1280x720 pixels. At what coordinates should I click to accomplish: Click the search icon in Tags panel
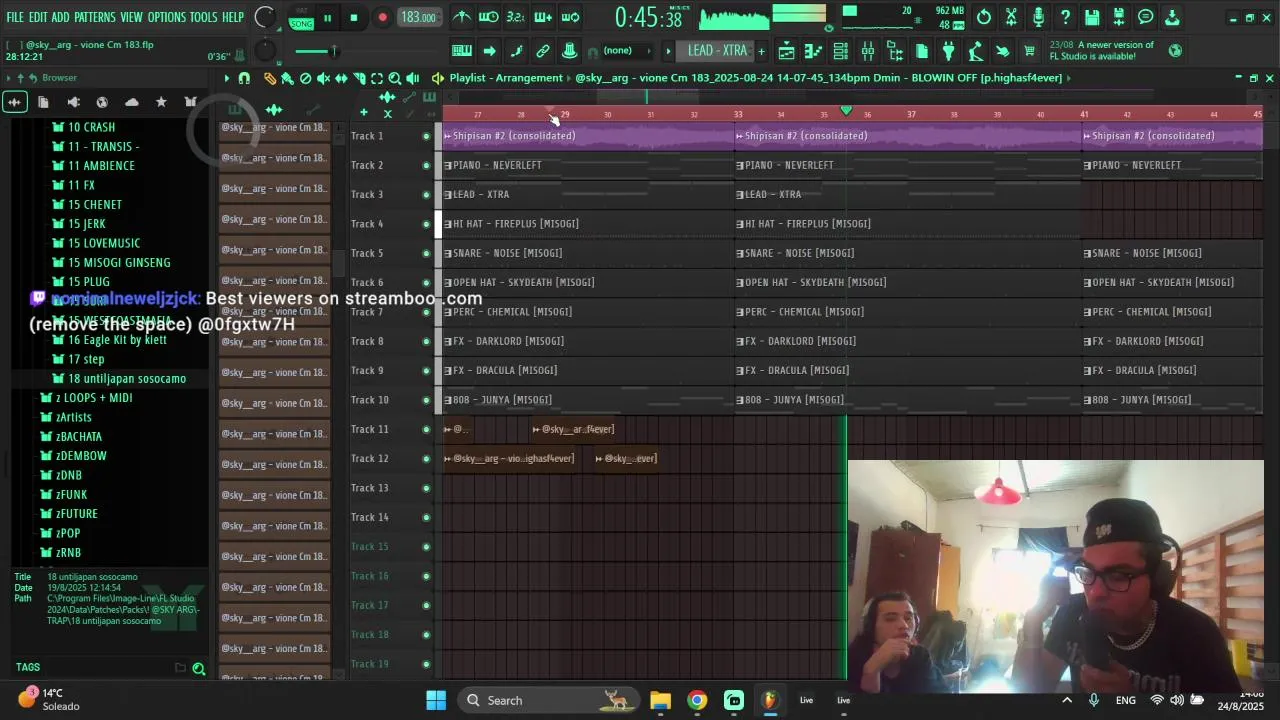tap(199, 669)
